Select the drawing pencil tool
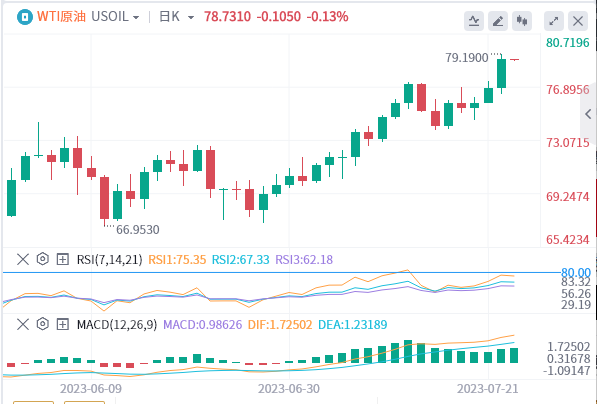 coord(498,21)
